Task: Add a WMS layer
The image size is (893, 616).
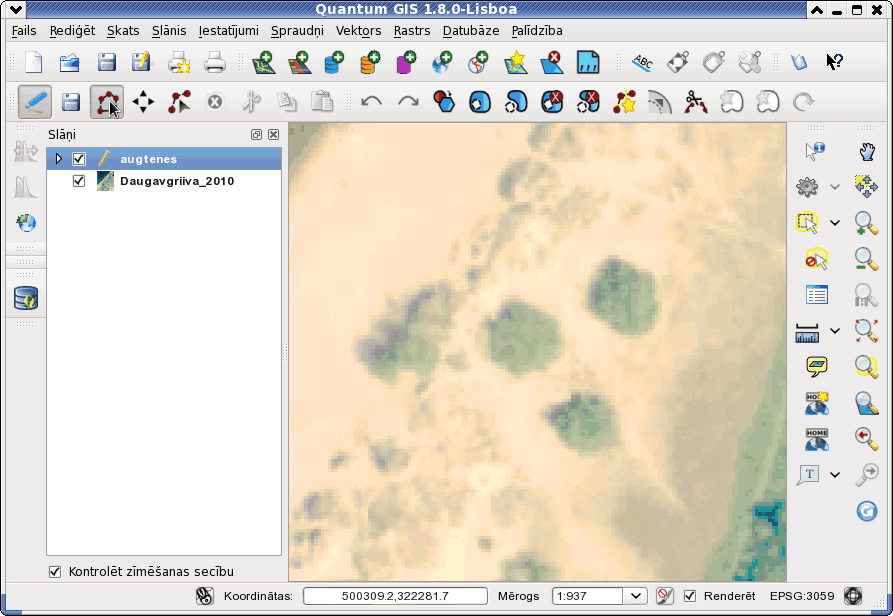Action: pyautogui.click(x=442, y=62)
